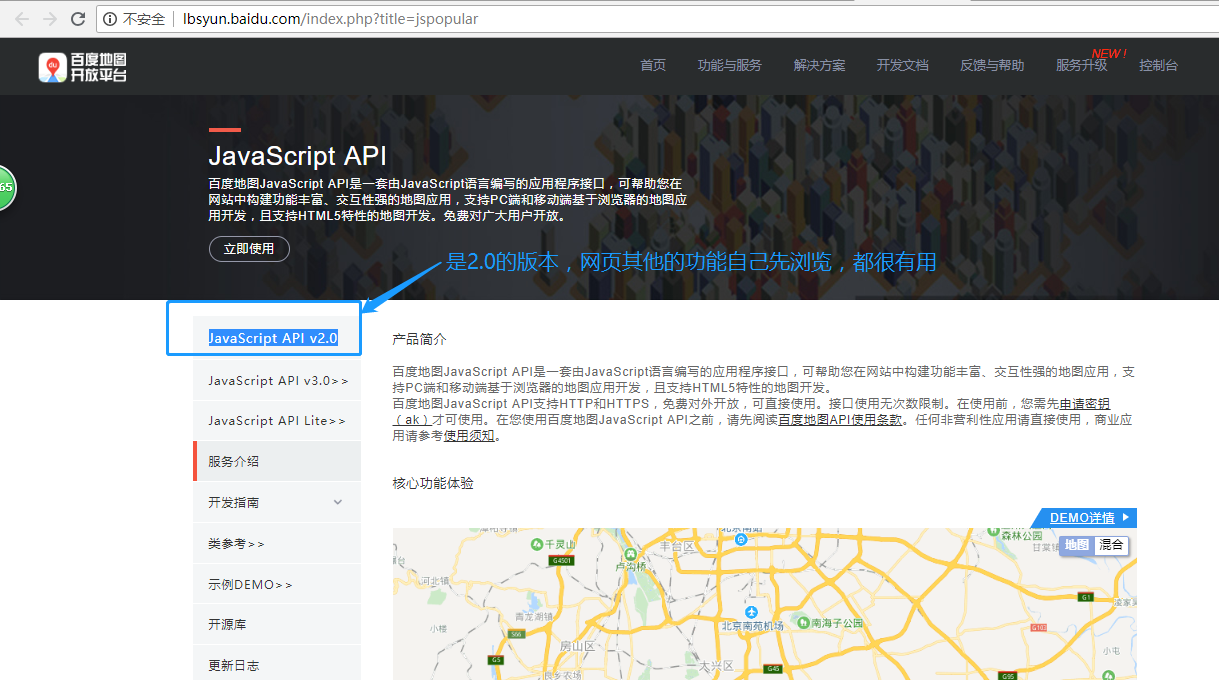Viewport: 1219px width, 680px height.
Task: Open the 功能与服务 nav menu
Action: [729, 65]
